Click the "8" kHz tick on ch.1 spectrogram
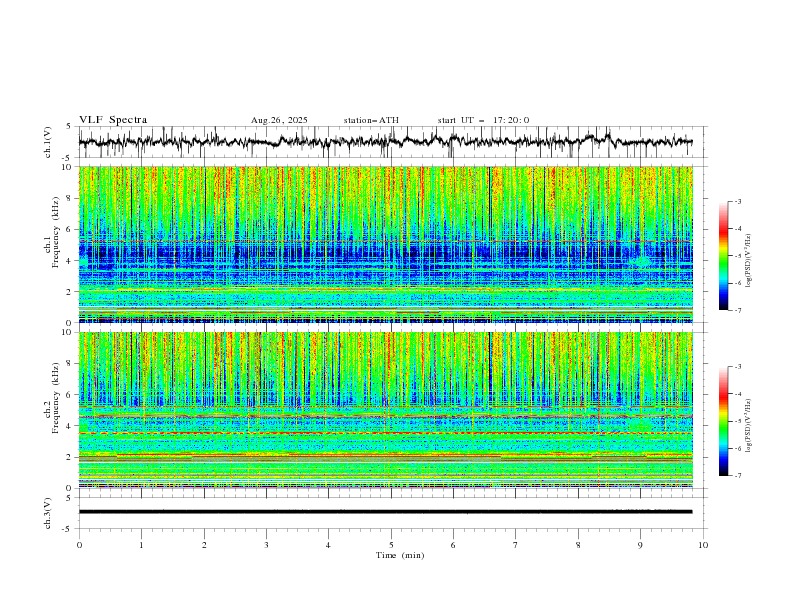This screenshot has width=792, height=612. click(70, 198)
